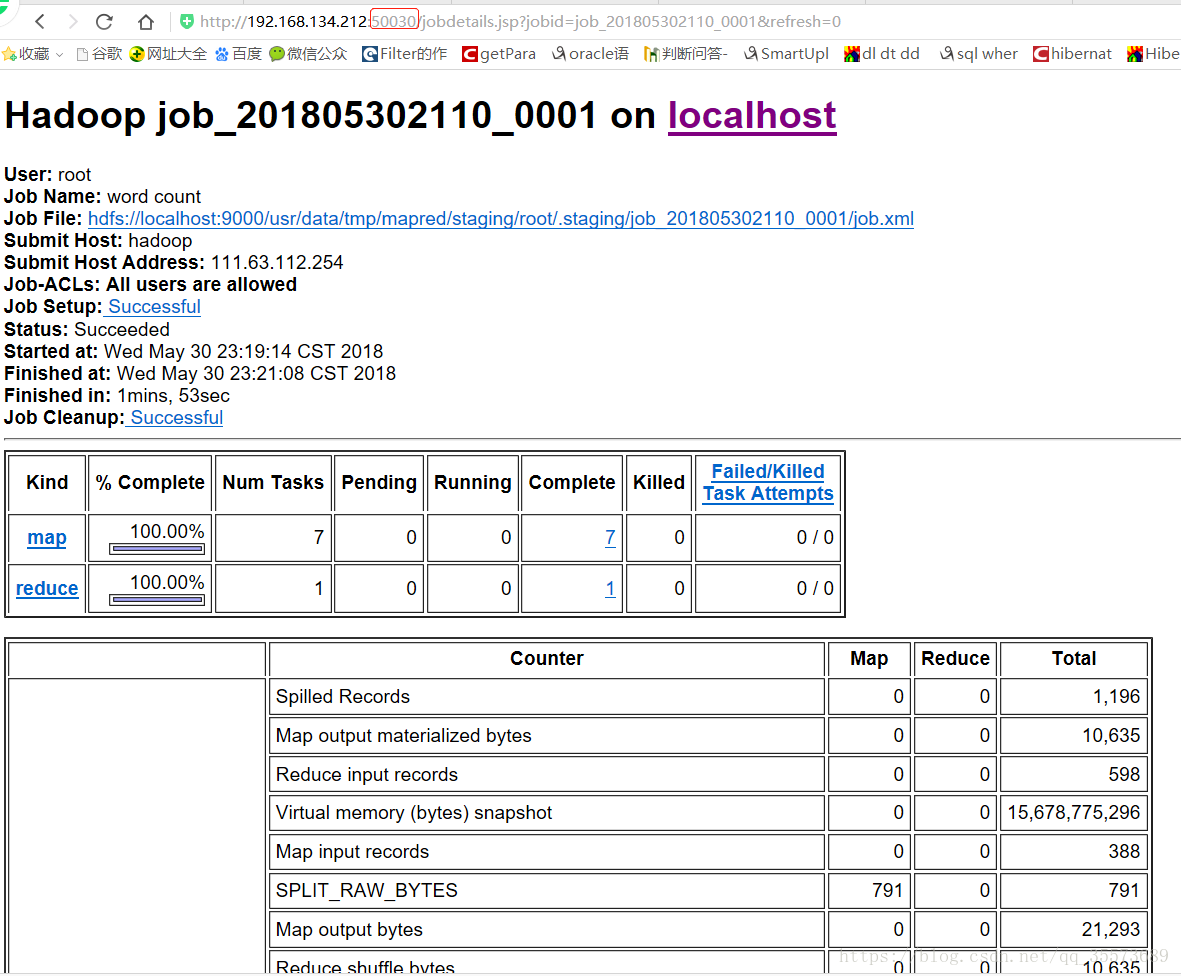Click the browser back arrow

point(40,22)
